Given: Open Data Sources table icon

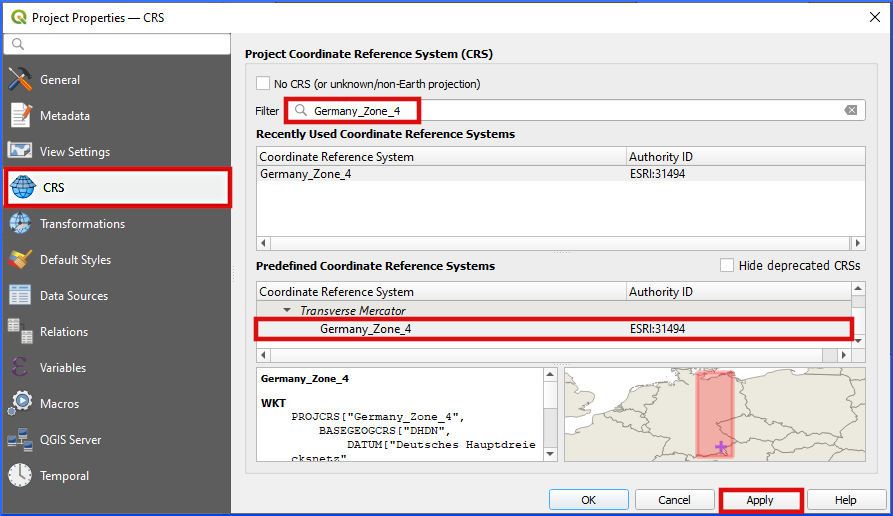Looking at the screenshot, I should (21, 295).
